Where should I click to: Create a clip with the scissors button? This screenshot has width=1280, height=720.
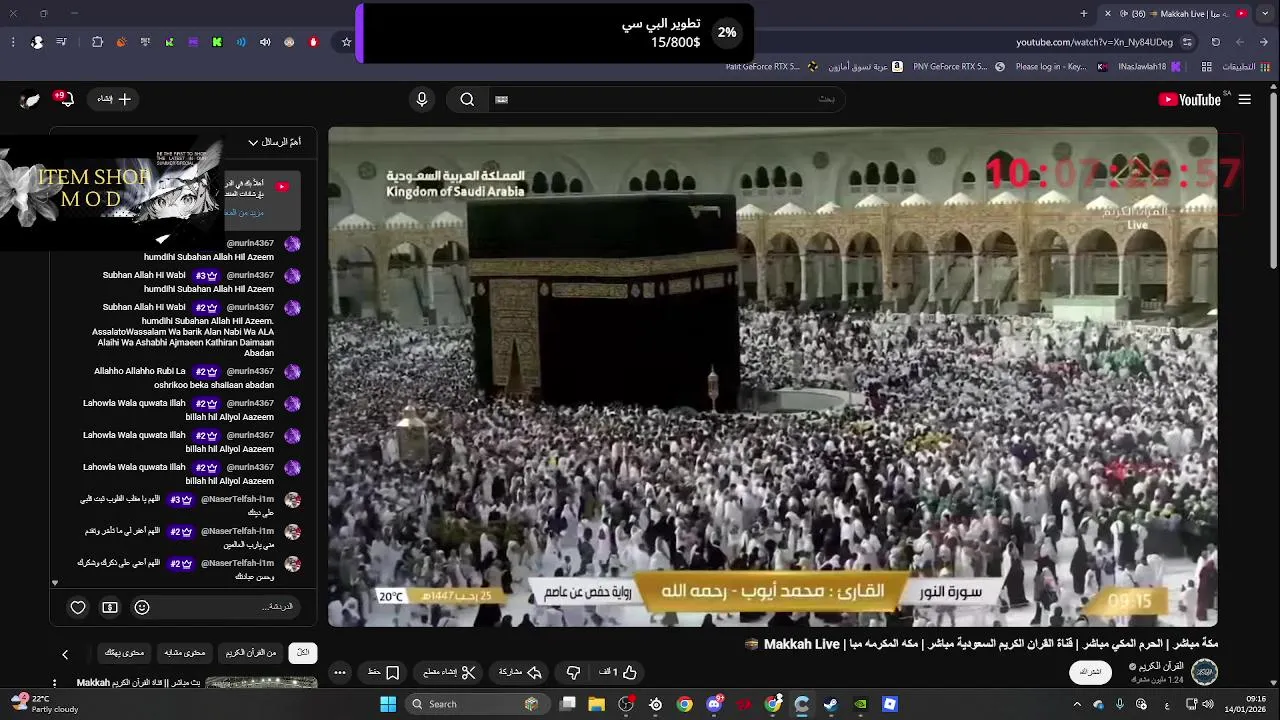tap(449, 673)
